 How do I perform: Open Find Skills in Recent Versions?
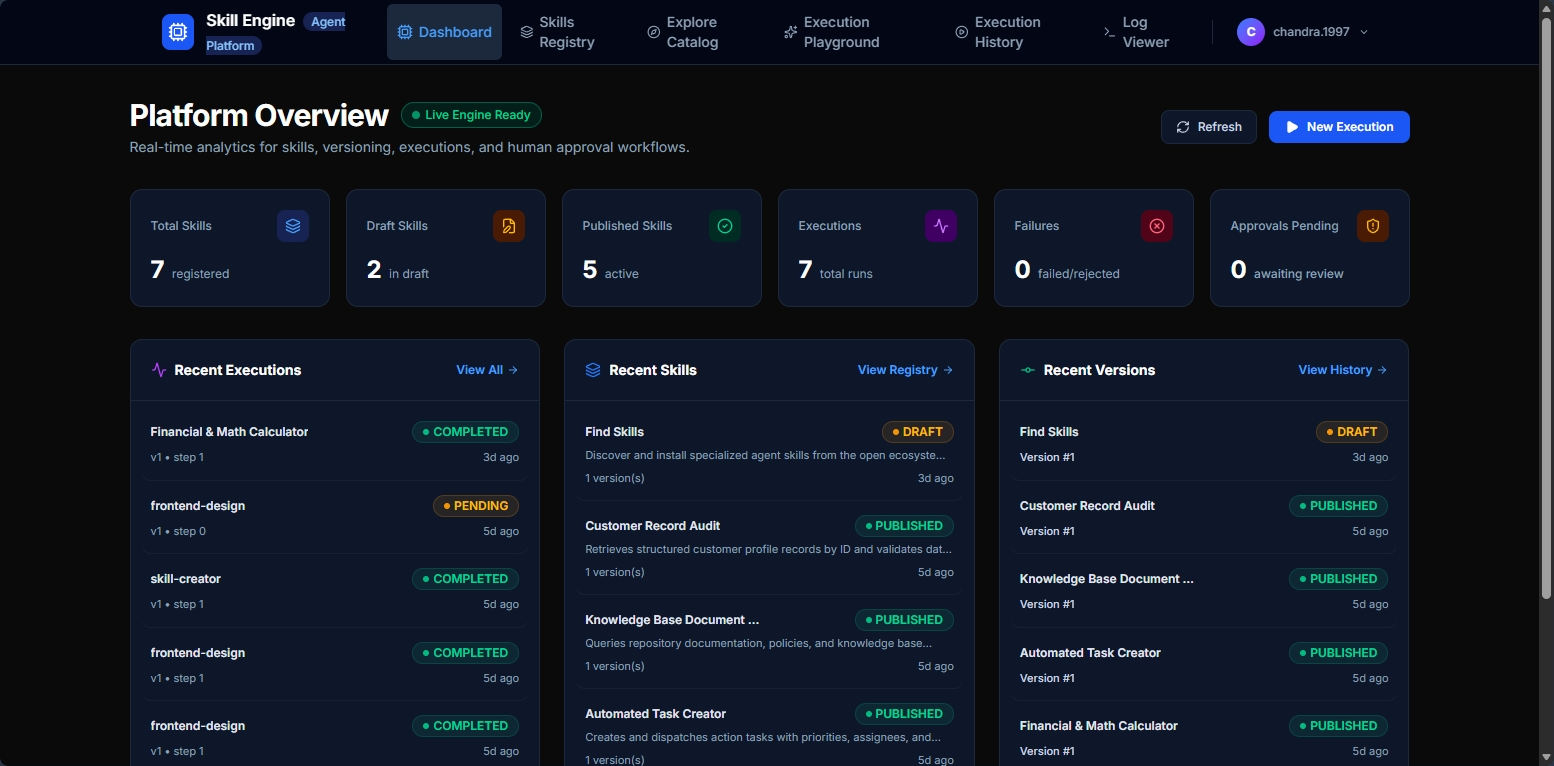(x=1204, y=444)
